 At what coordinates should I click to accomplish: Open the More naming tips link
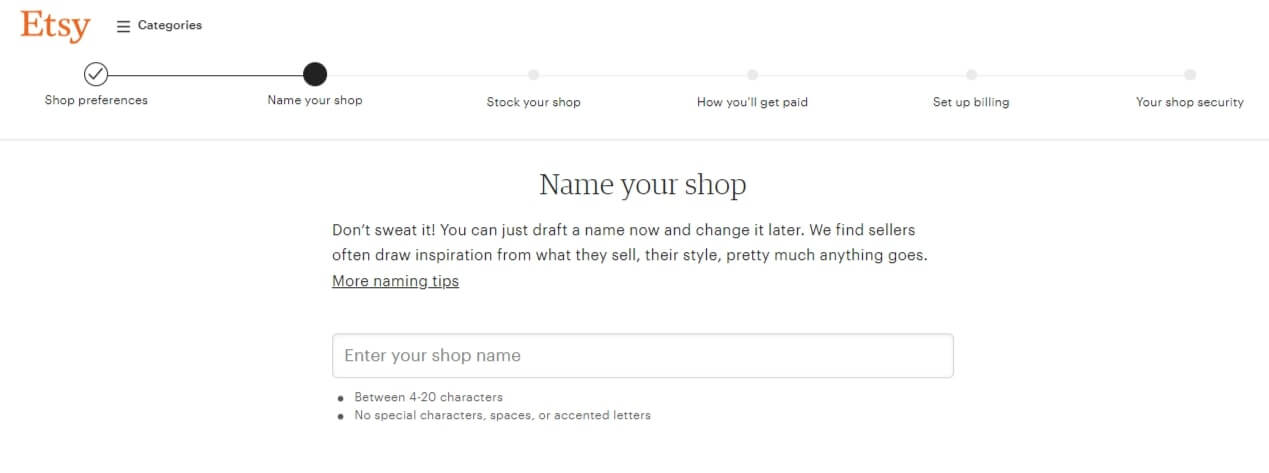click(x=395, y=281)
